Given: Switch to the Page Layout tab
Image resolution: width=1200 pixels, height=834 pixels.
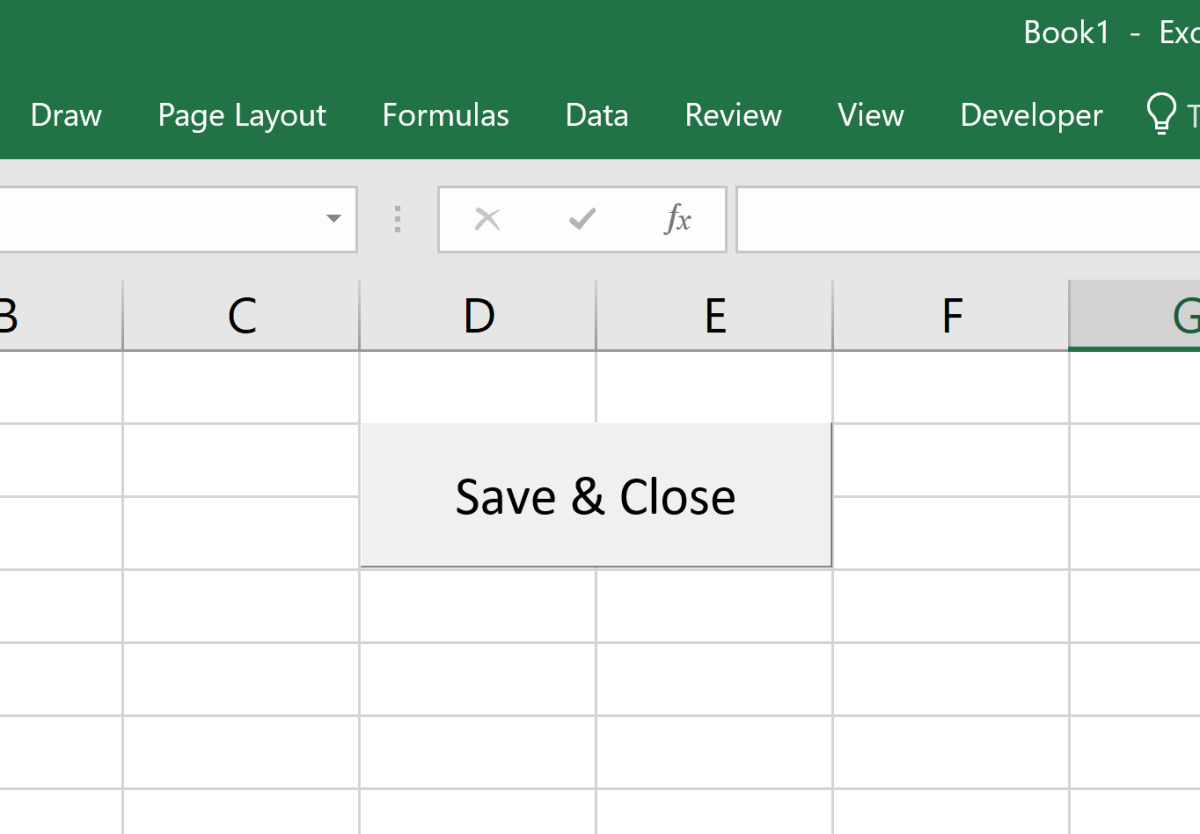Looking at the screenshot, I should (x=241, y=115).
